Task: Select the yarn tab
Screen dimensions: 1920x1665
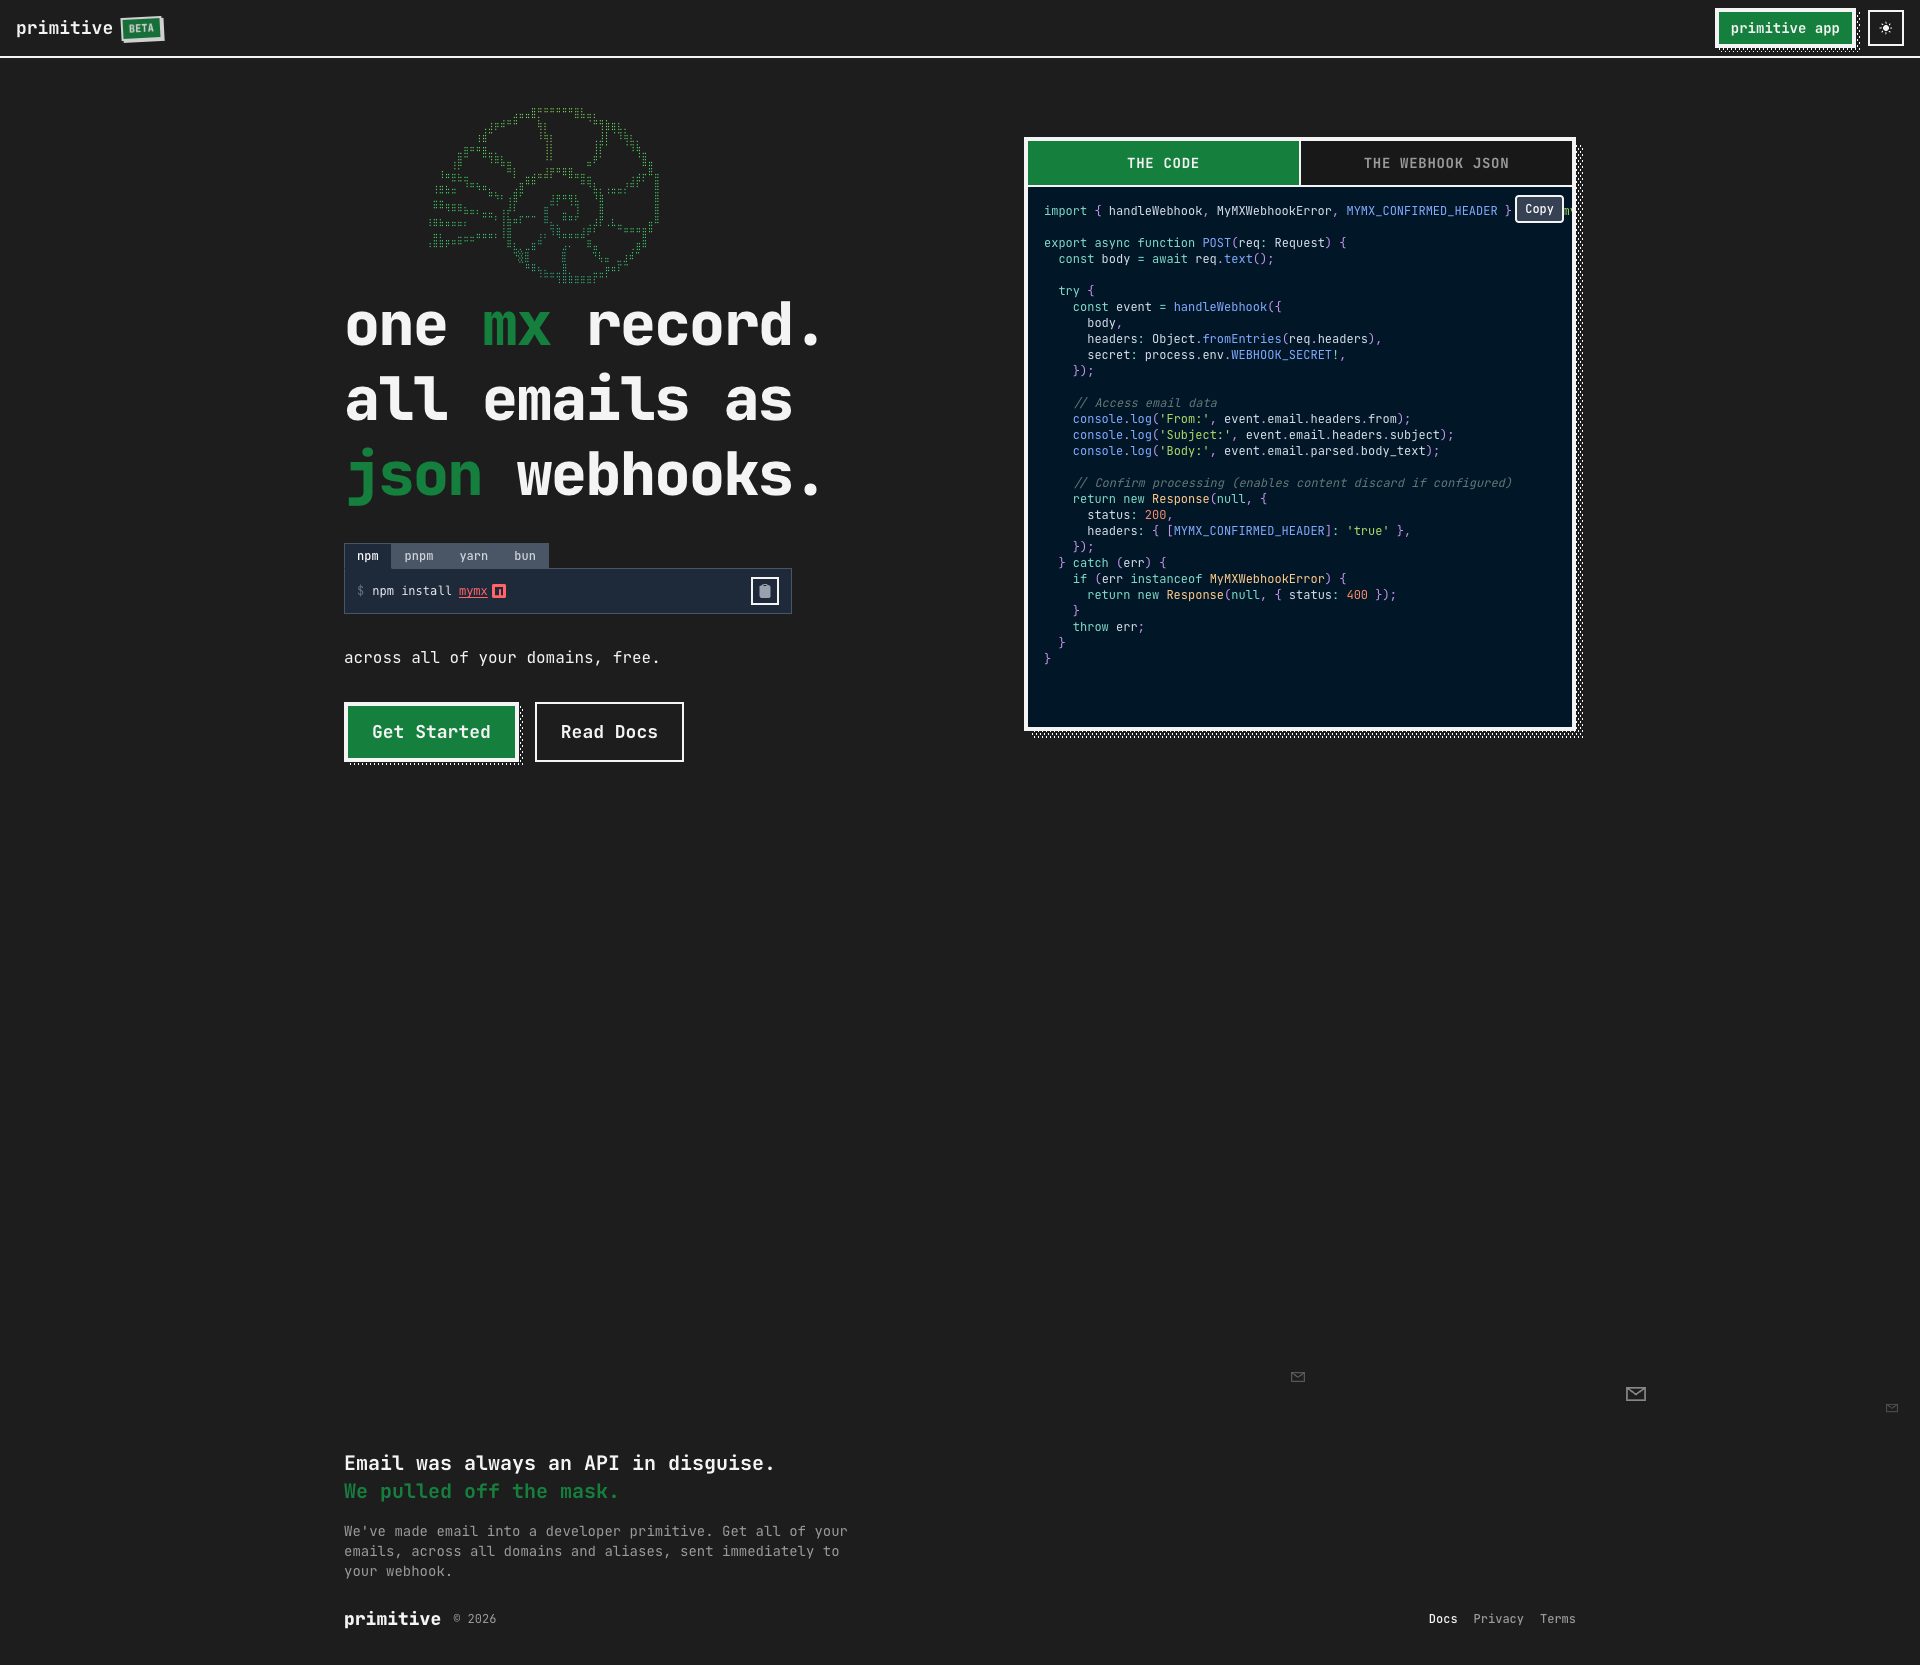Action: [x=474, y=556]
